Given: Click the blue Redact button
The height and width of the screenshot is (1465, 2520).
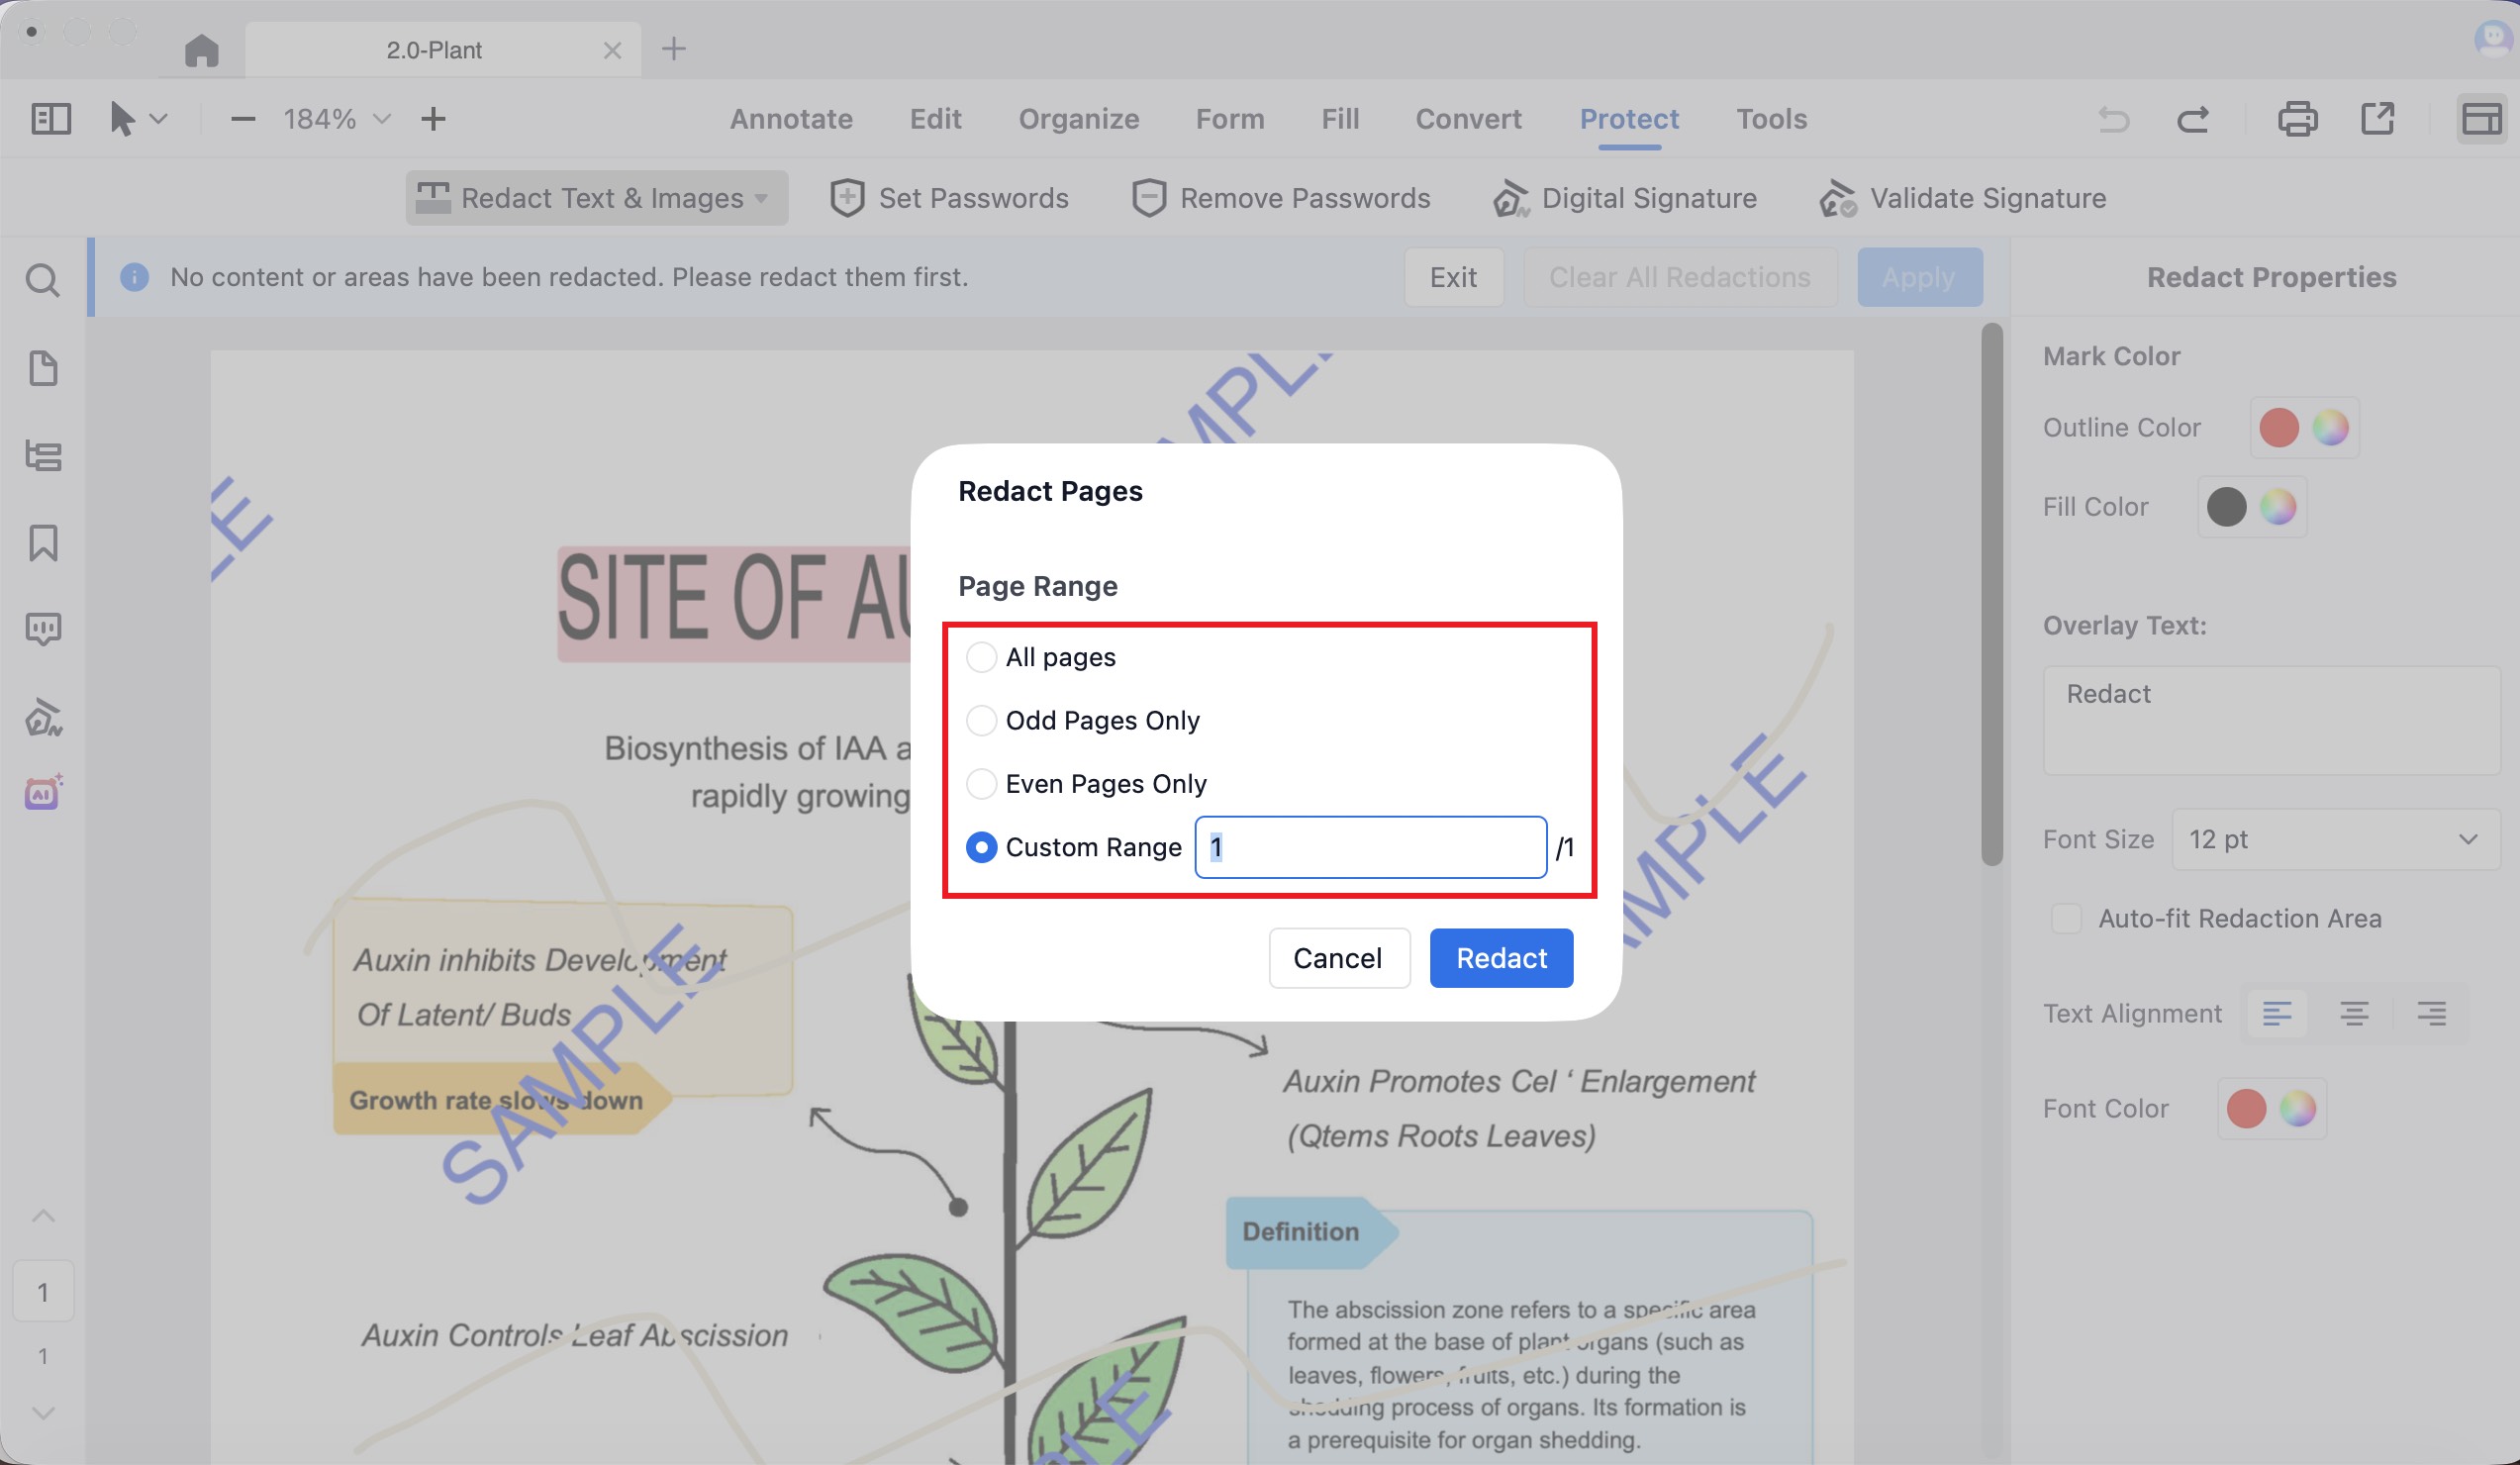Looking at the screenshot, I should (x=1501, y=958).
